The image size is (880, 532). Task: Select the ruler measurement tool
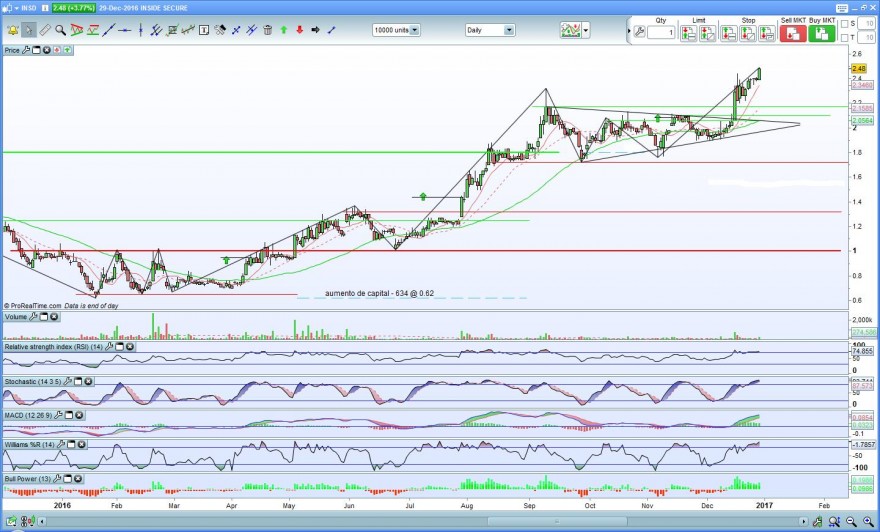pos(45,30)
